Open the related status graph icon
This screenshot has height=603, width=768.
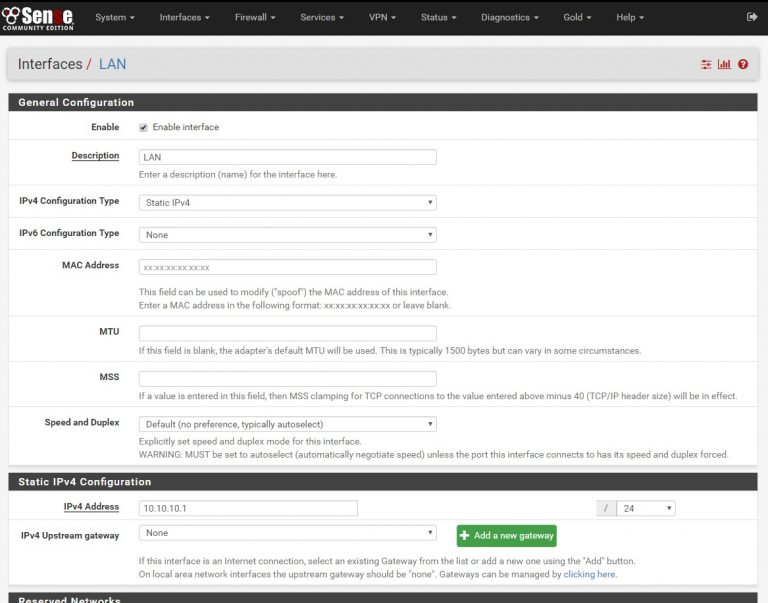pos(724,64)
